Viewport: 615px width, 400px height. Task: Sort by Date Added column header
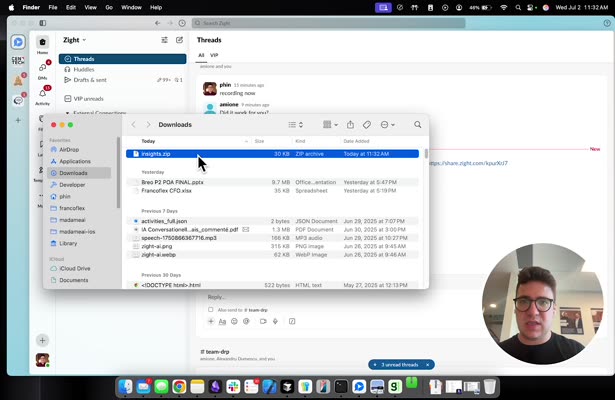click(x=356, y=141)
